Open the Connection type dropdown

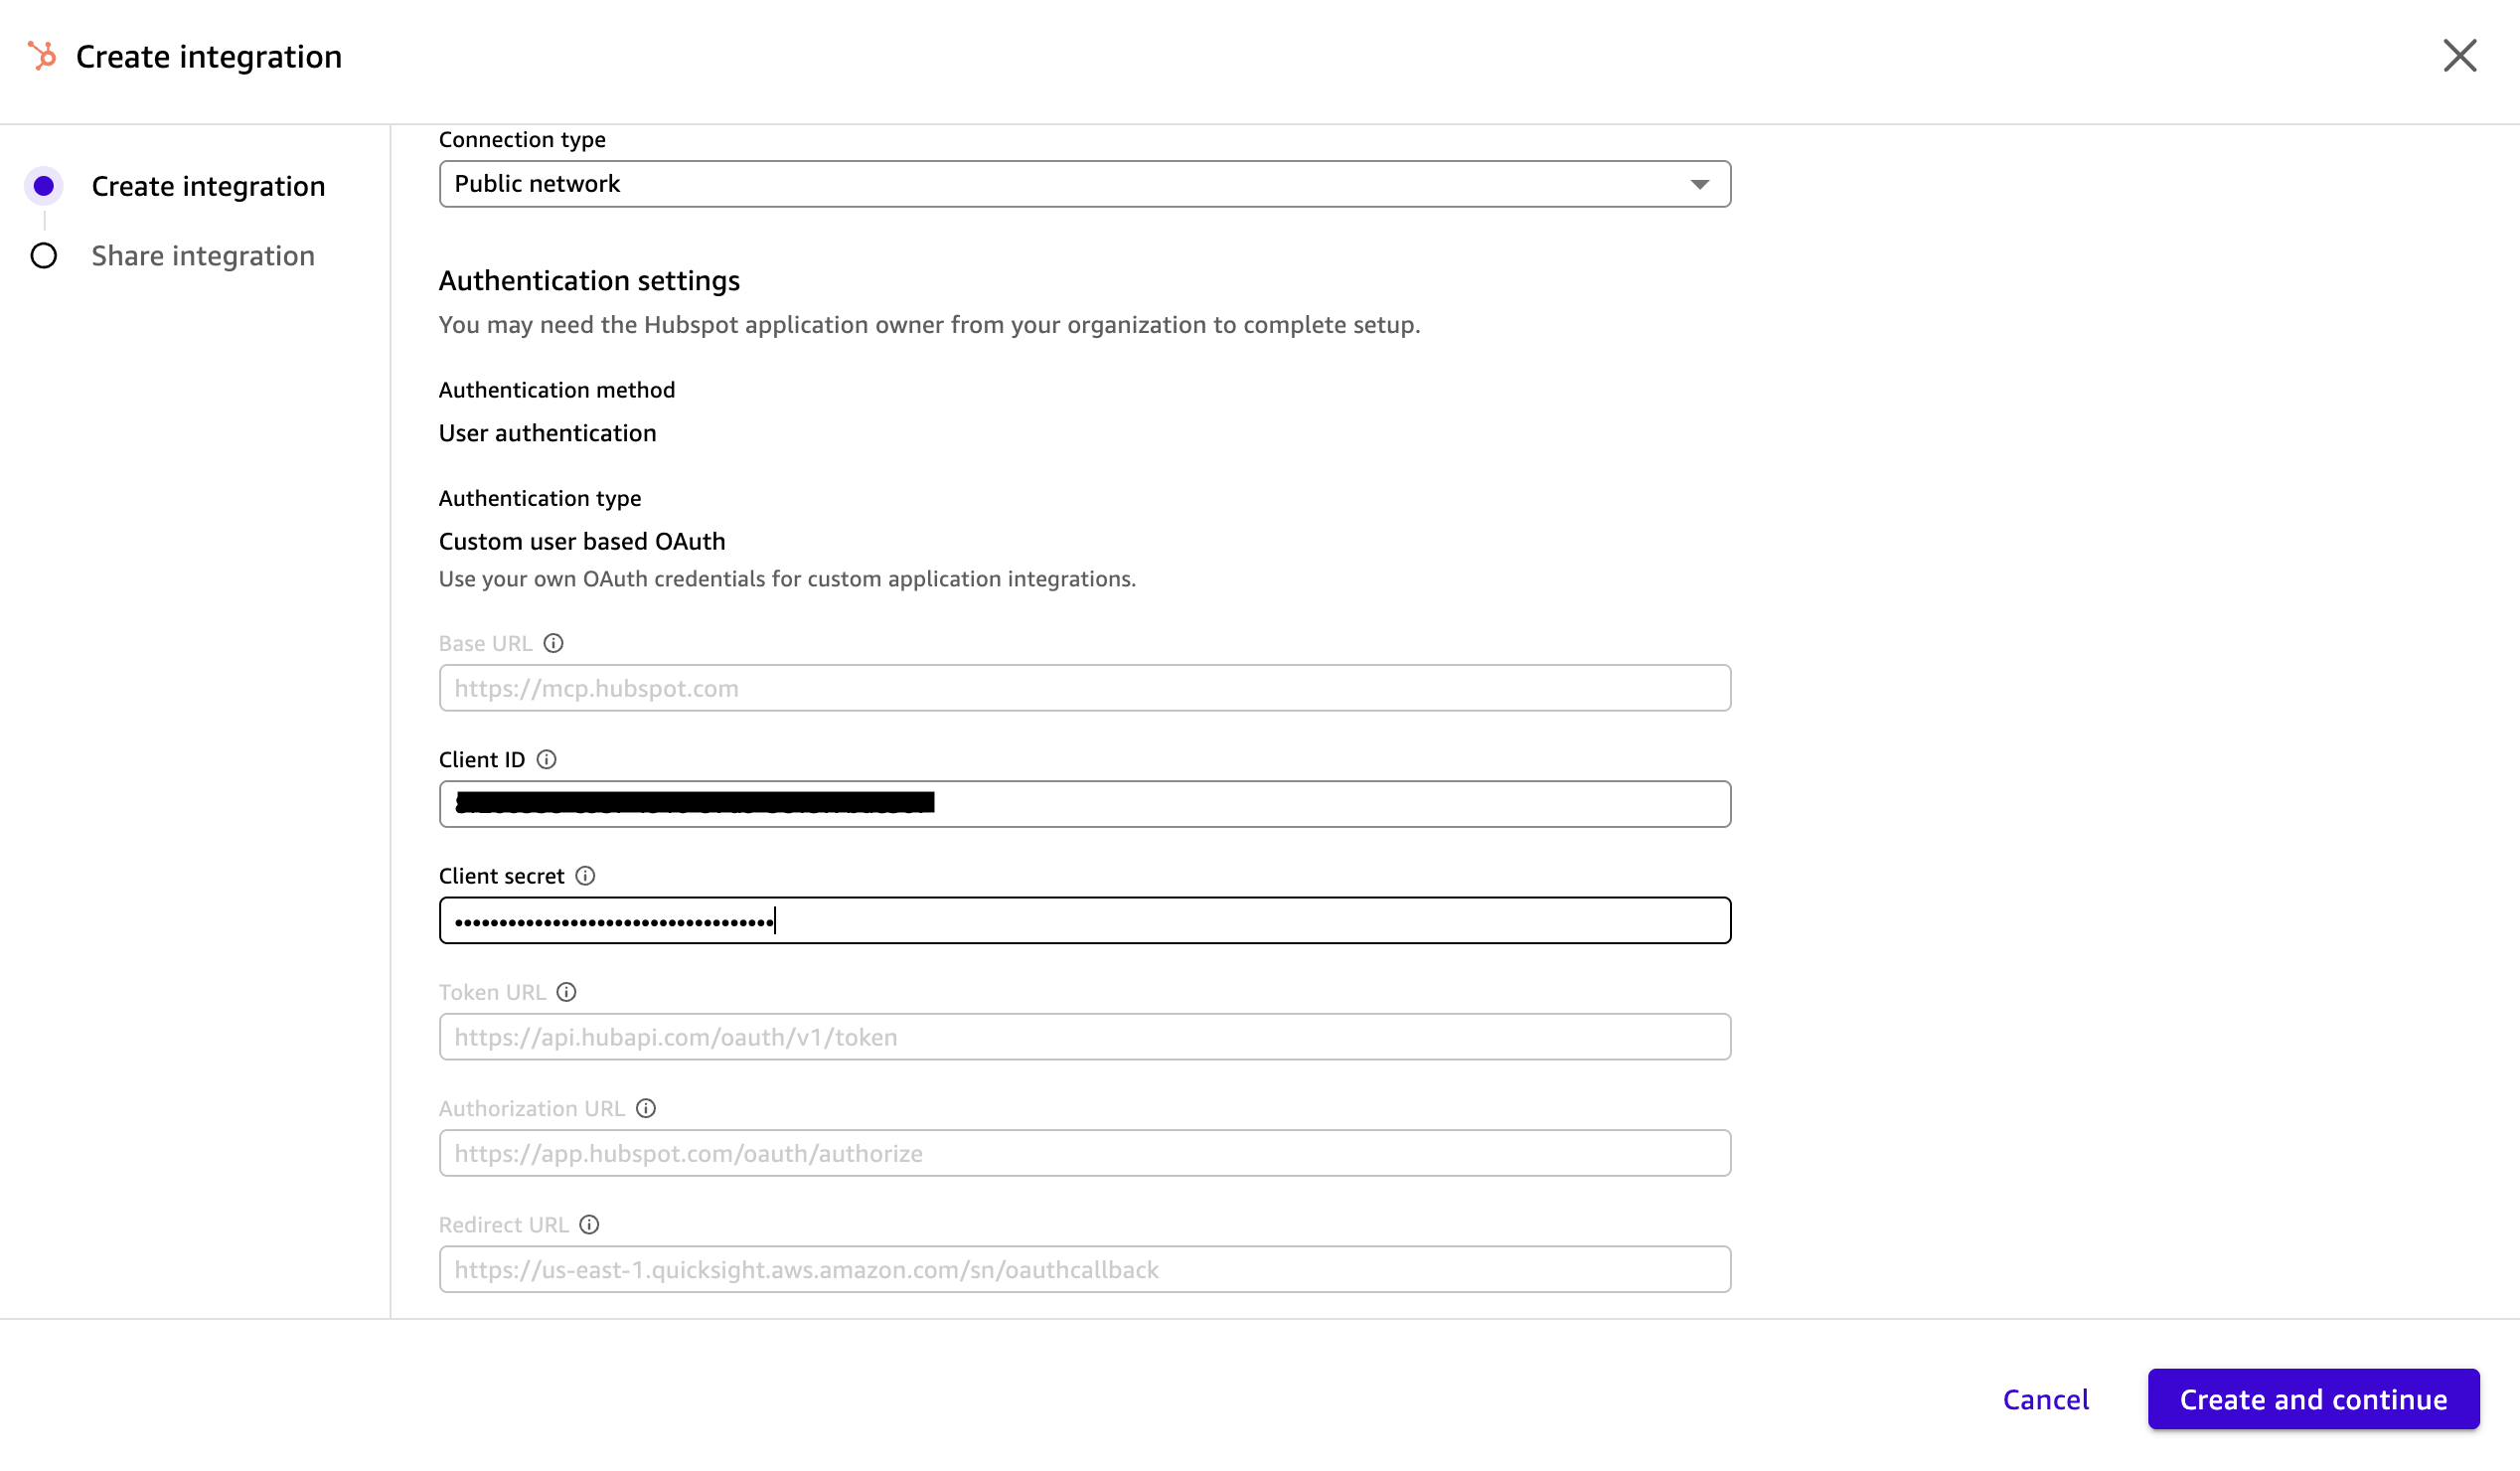1084,184
